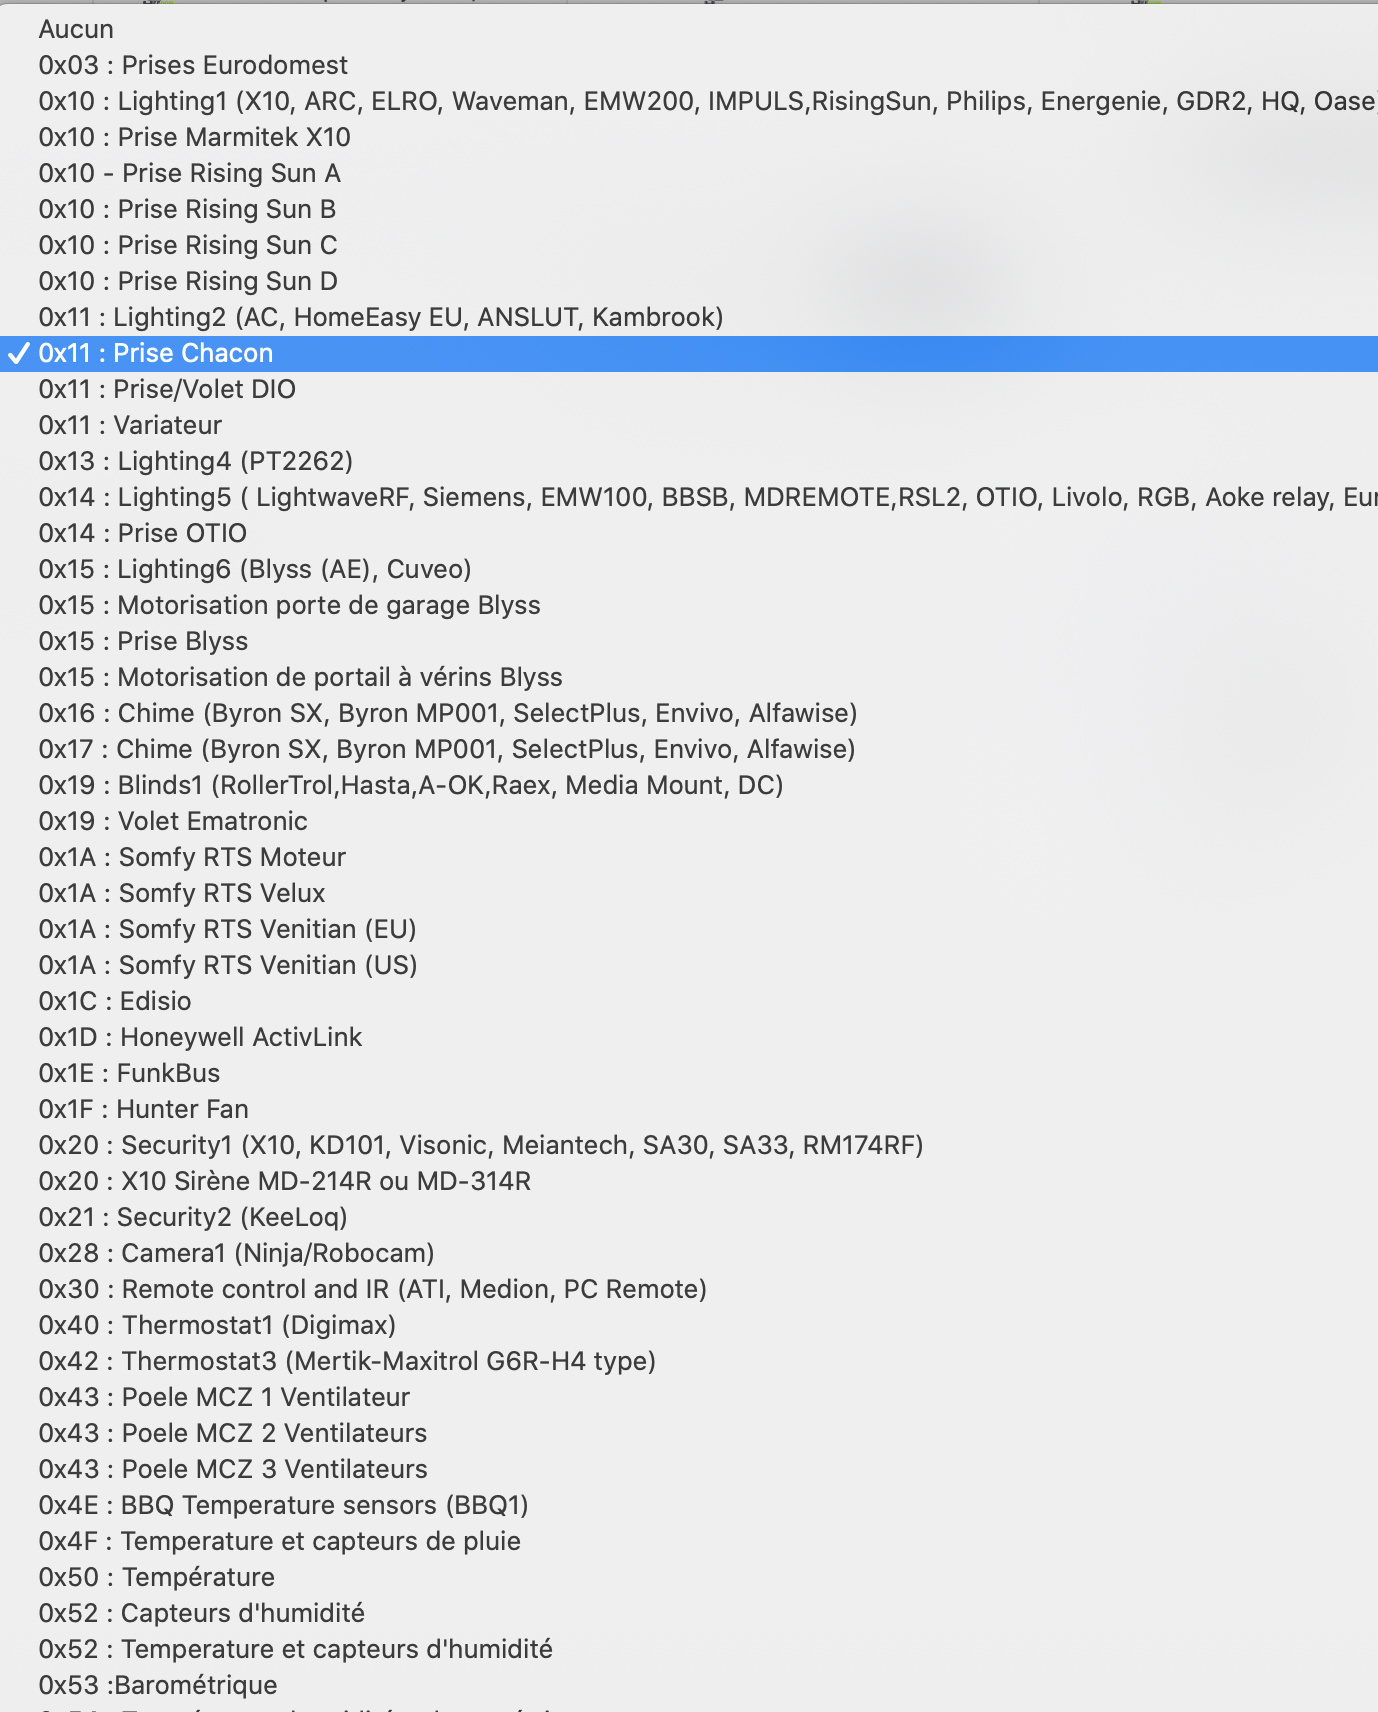This screenshot has height=1712, width=1378.
Task: Pick '0x42 : Thermostat3 (Mertik-Maxitrol)'
Action: click(x=689, y=1361)
